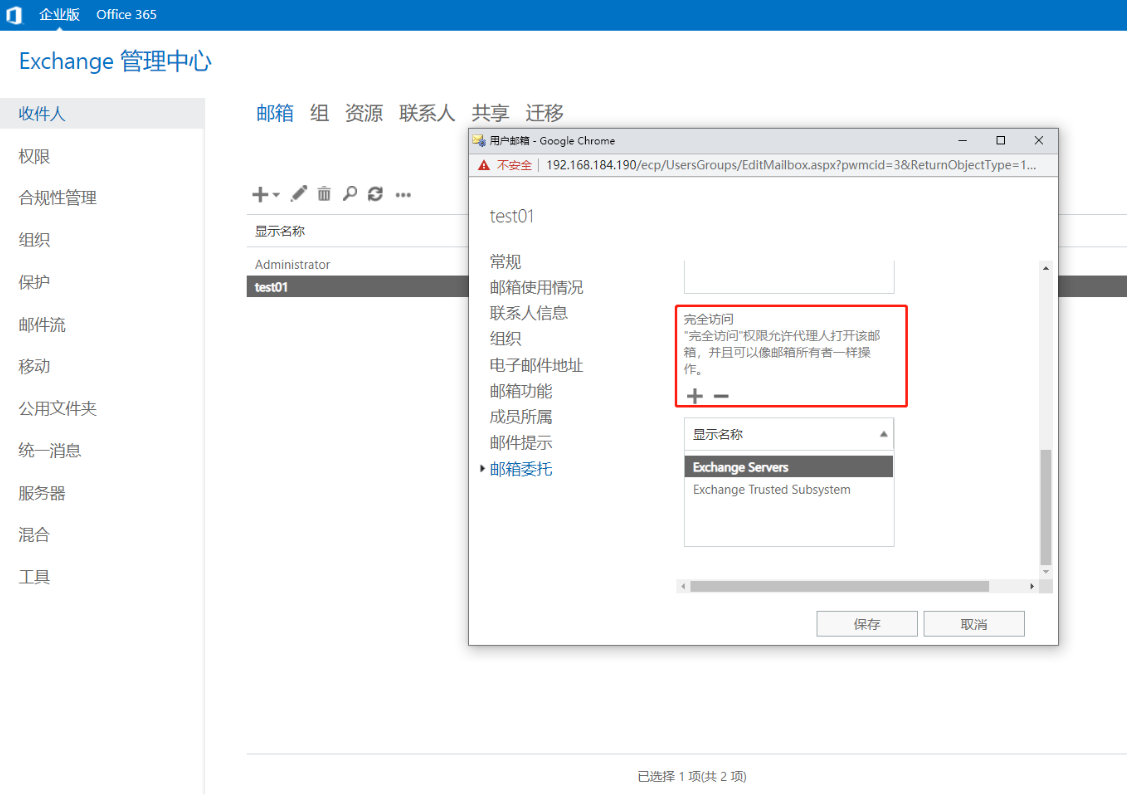Open the 资源 tab
1127x808 pixels.
point(364,113)
